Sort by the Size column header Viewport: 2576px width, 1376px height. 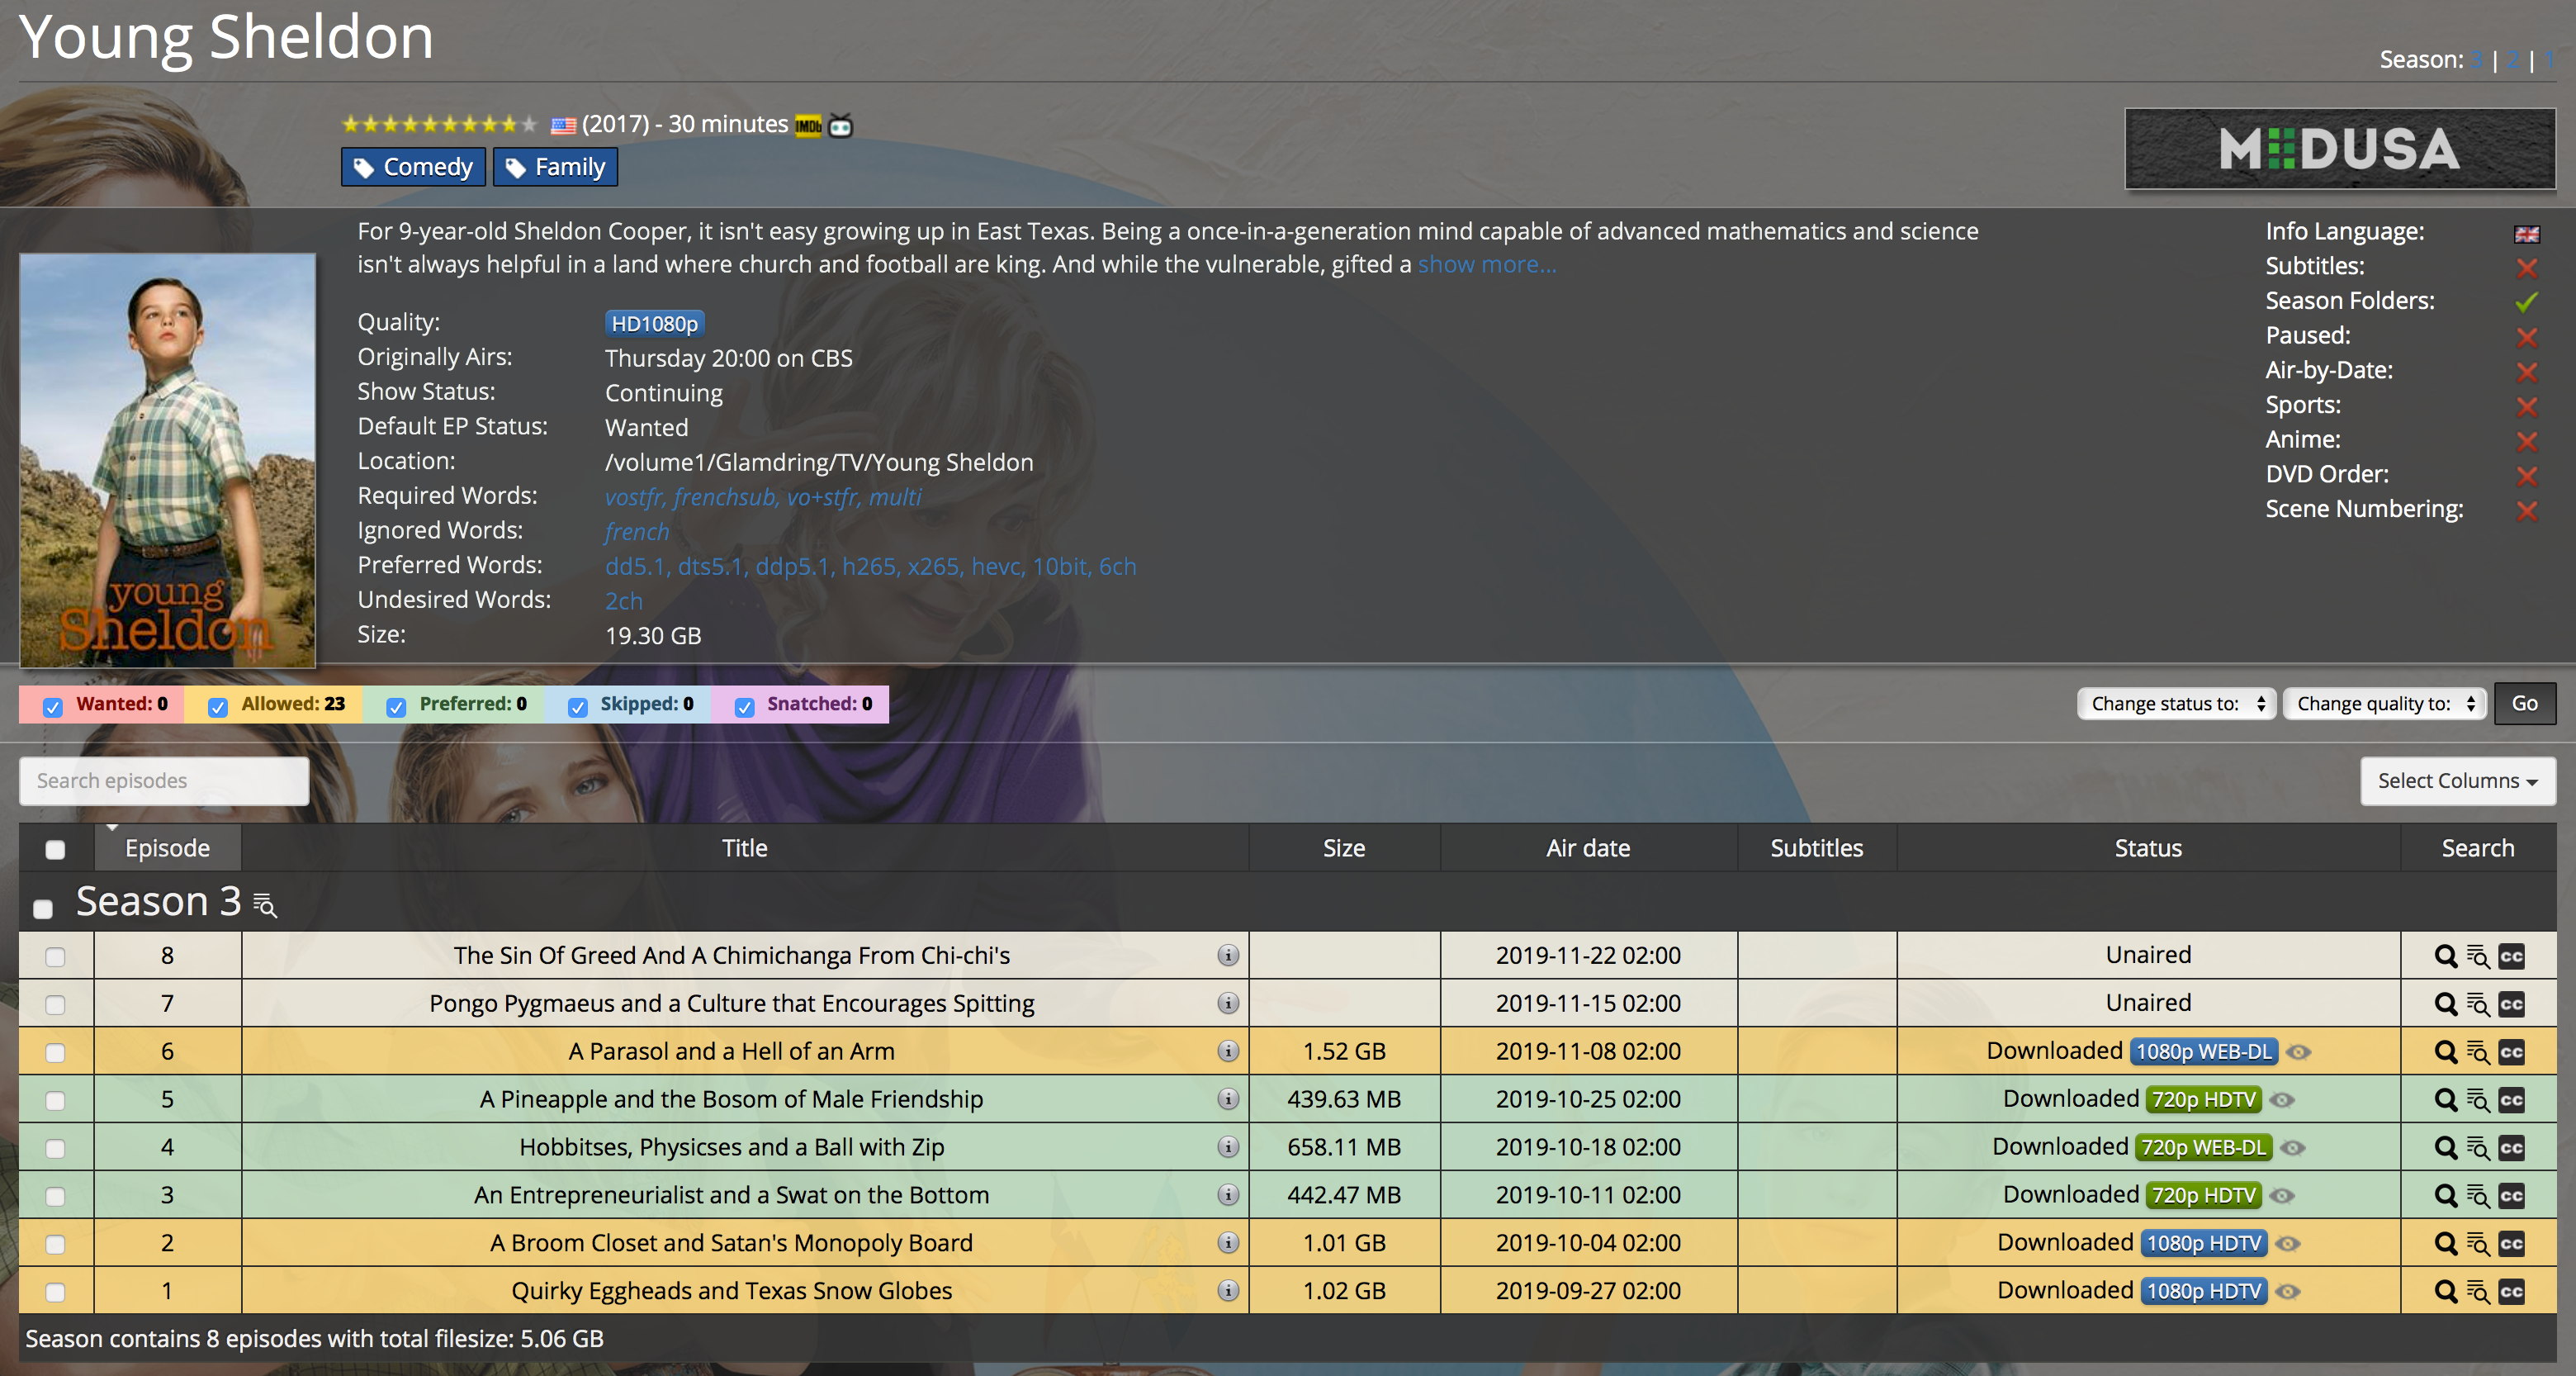pos(1343,847)
